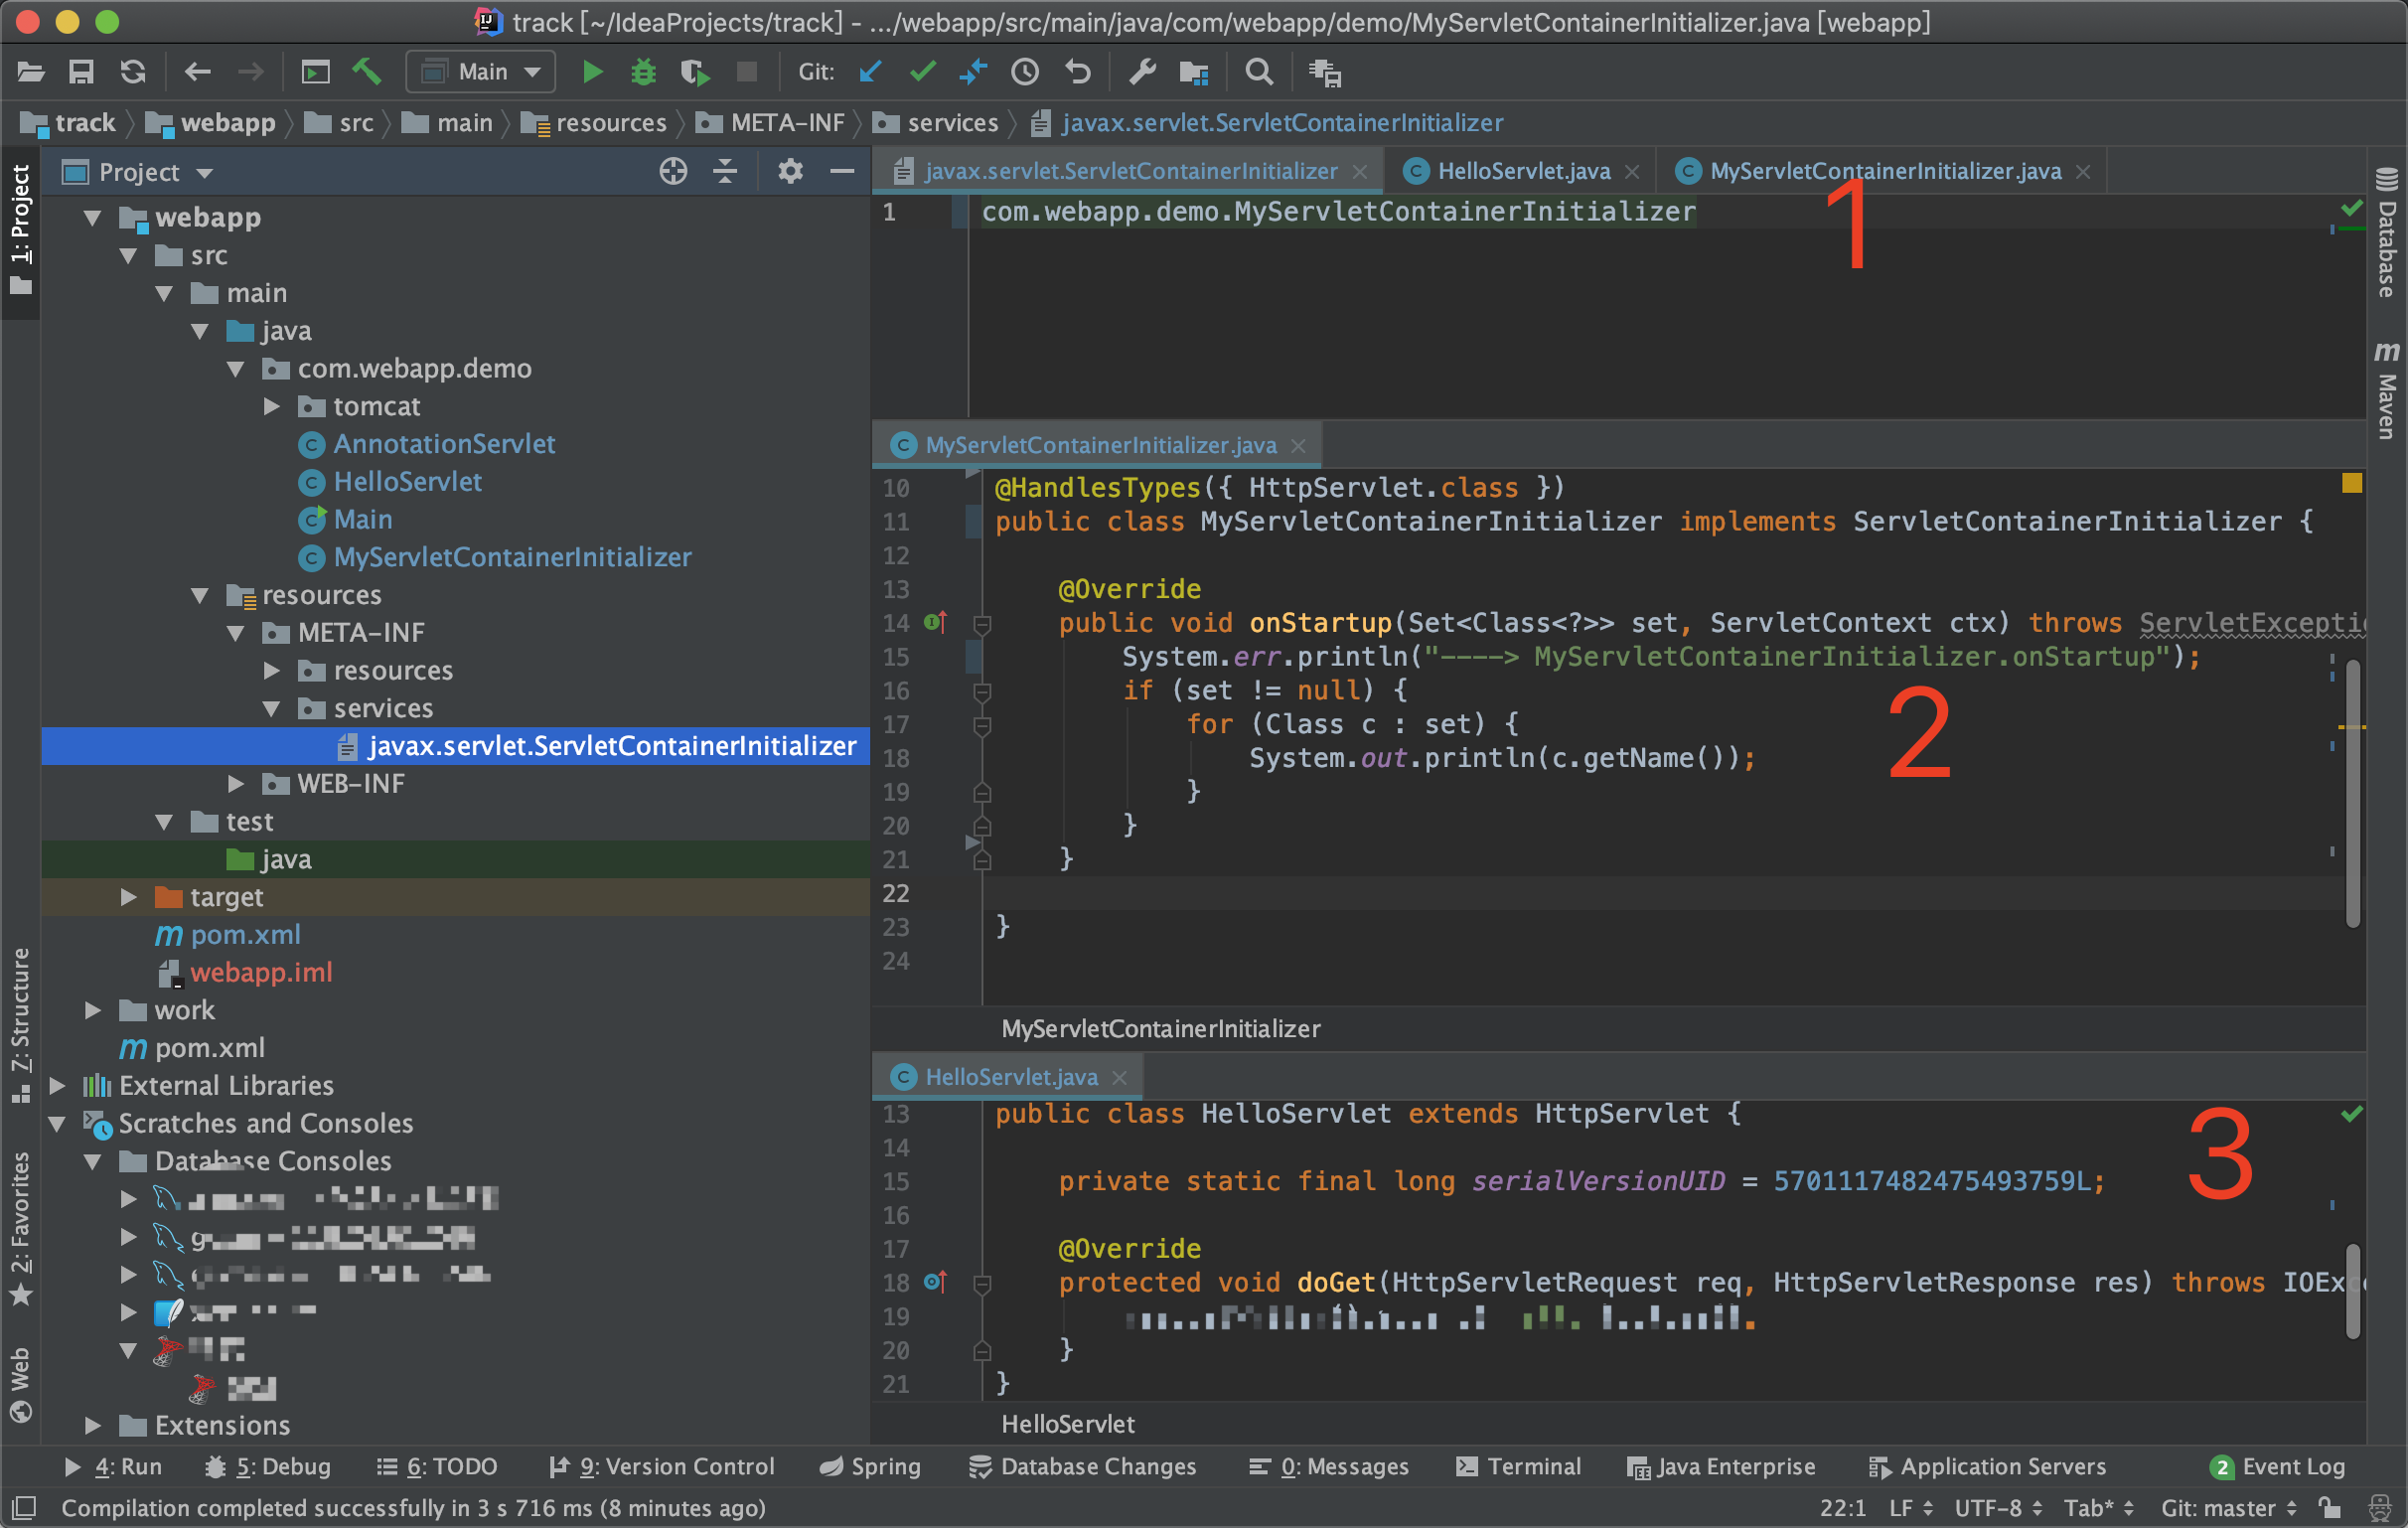
Task: Open the Project panel settings gear
Action: tap(790, 172)
